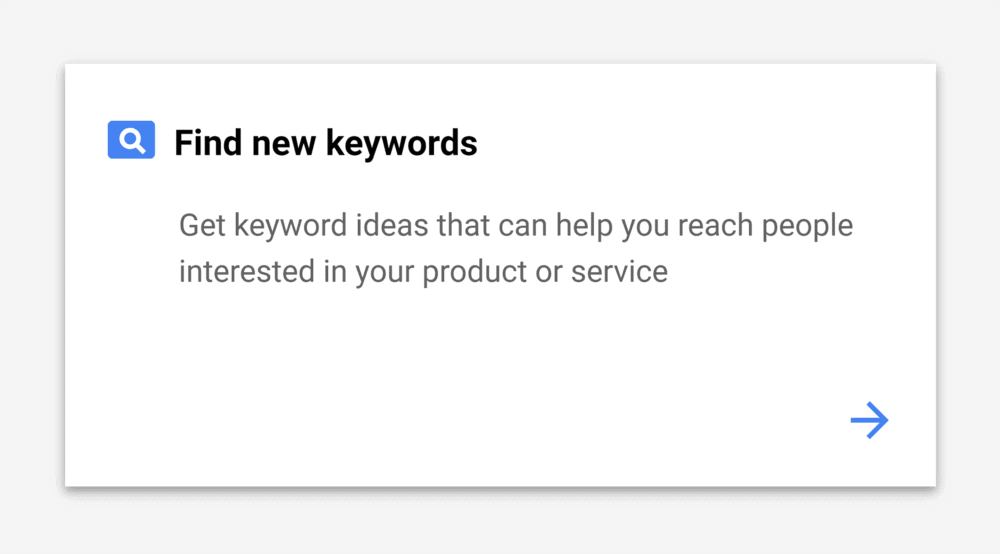Image resolution: width=1000 pixels, height=554 pixels.
Task: Click the word "keywords" in the title
Action: [x=402, y=143]
